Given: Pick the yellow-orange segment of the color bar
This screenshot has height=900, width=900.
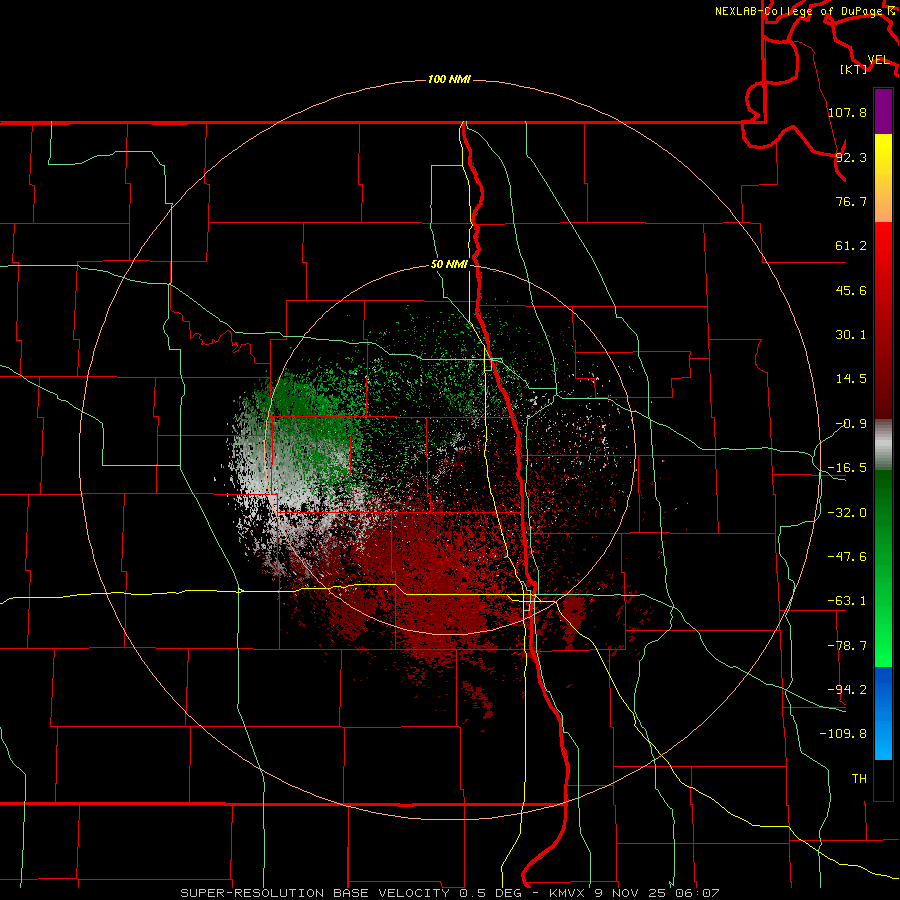Looking at the screenshot, I should pyautogui.click(x=883, y=179).
